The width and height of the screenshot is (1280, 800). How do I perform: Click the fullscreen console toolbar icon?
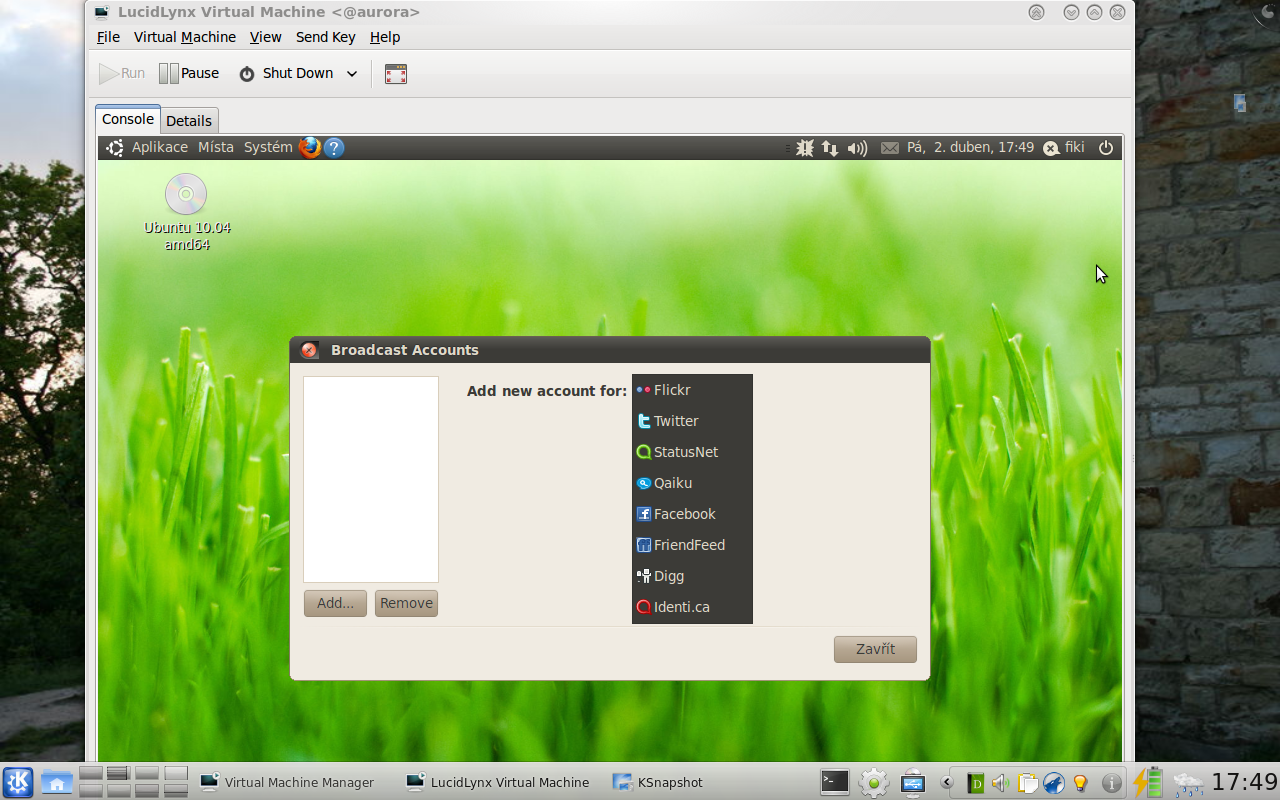pyautogui.click(x=396, y=74)
